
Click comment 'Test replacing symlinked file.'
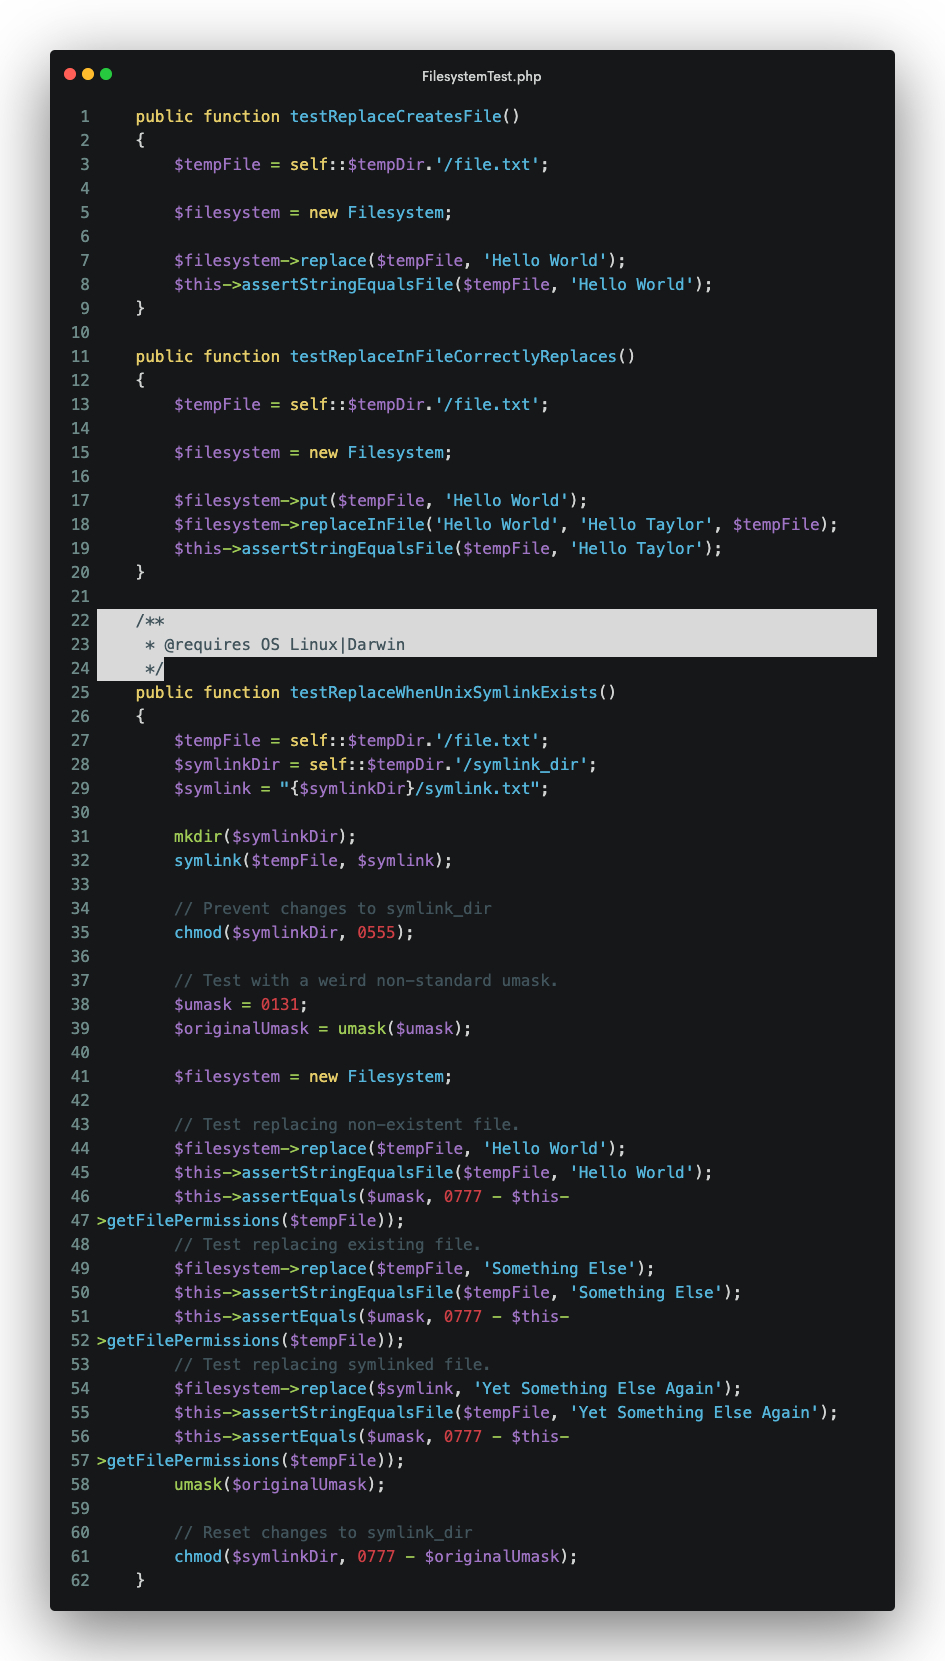(x=333, y=1364)
